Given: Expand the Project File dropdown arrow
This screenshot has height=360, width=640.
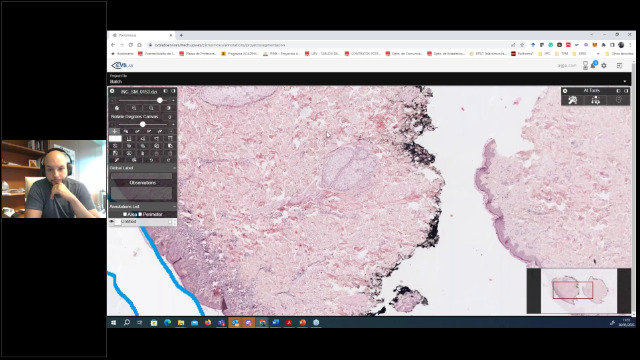Looking at the screenshot, I should point(624,81).
